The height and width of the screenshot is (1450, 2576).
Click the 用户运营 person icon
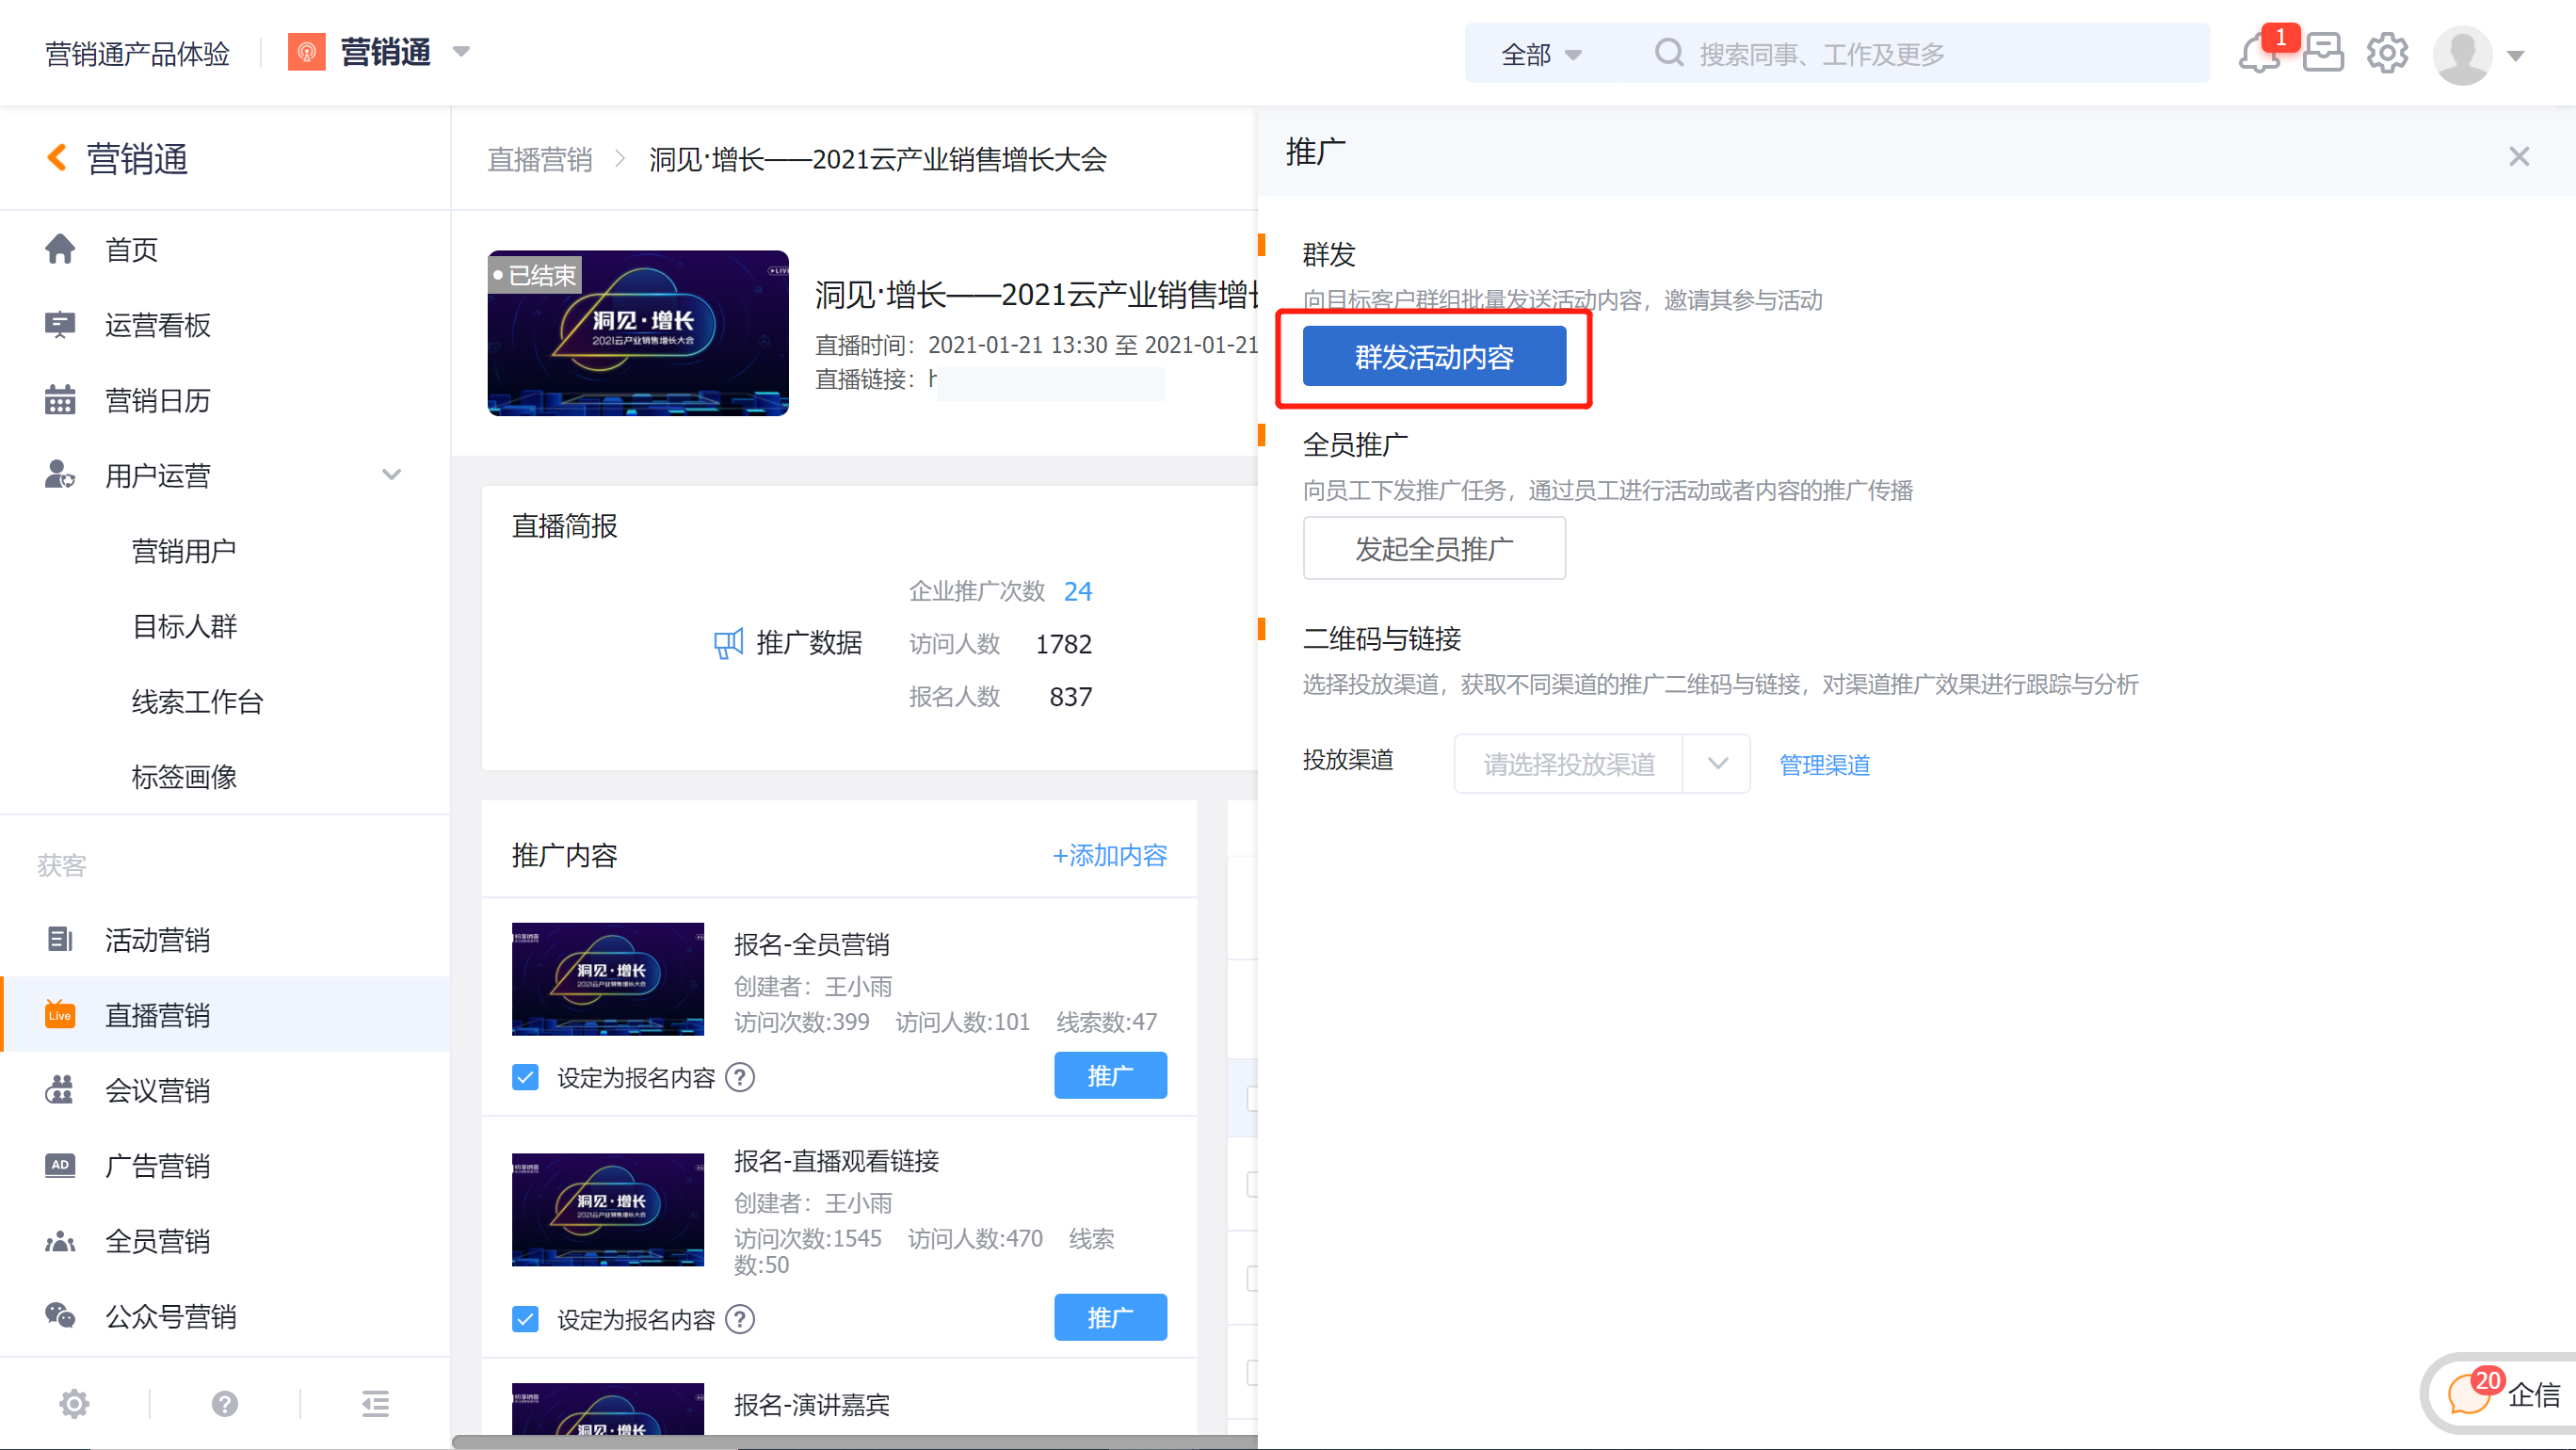click(60, 474)
